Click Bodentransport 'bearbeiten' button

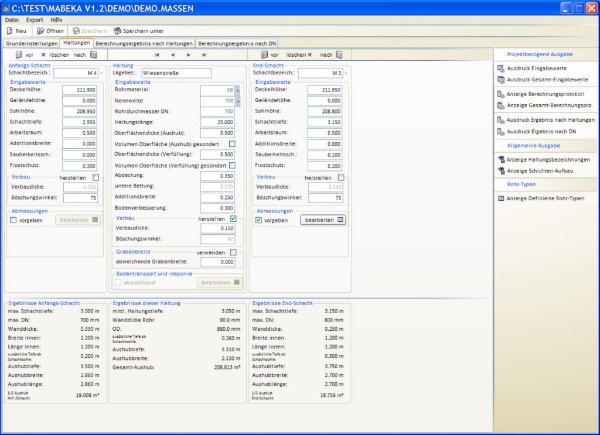tap(220, 283)
